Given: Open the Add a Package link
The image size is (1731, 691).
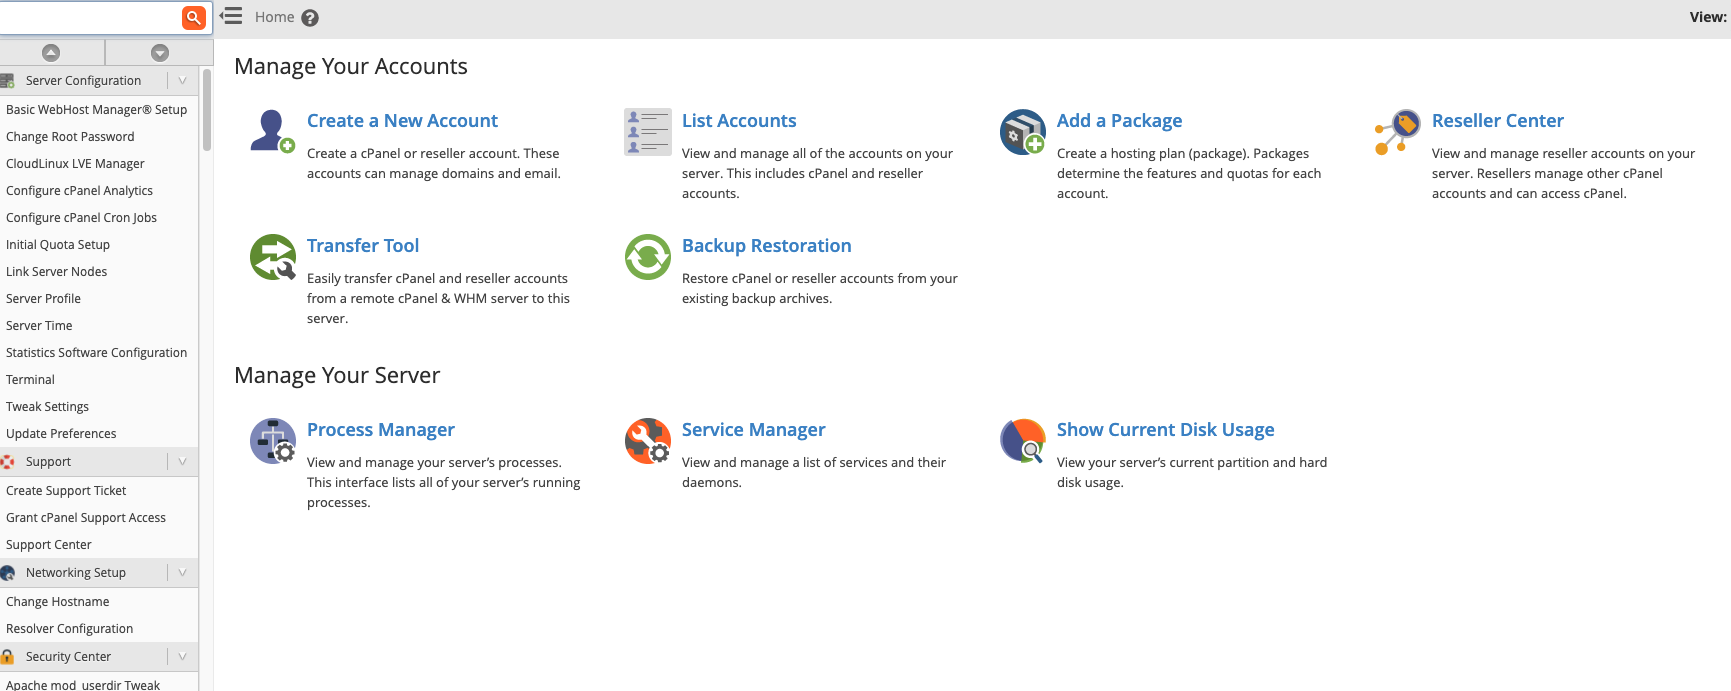Looking at the screenshot, I should click(1119, 121).
